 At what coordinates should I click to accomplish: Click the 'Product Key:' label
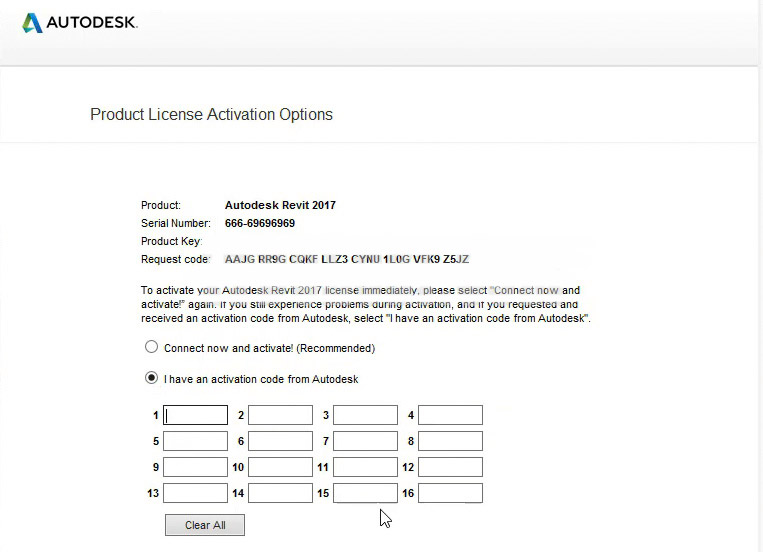pyautogui.click(x=172, y=241)
